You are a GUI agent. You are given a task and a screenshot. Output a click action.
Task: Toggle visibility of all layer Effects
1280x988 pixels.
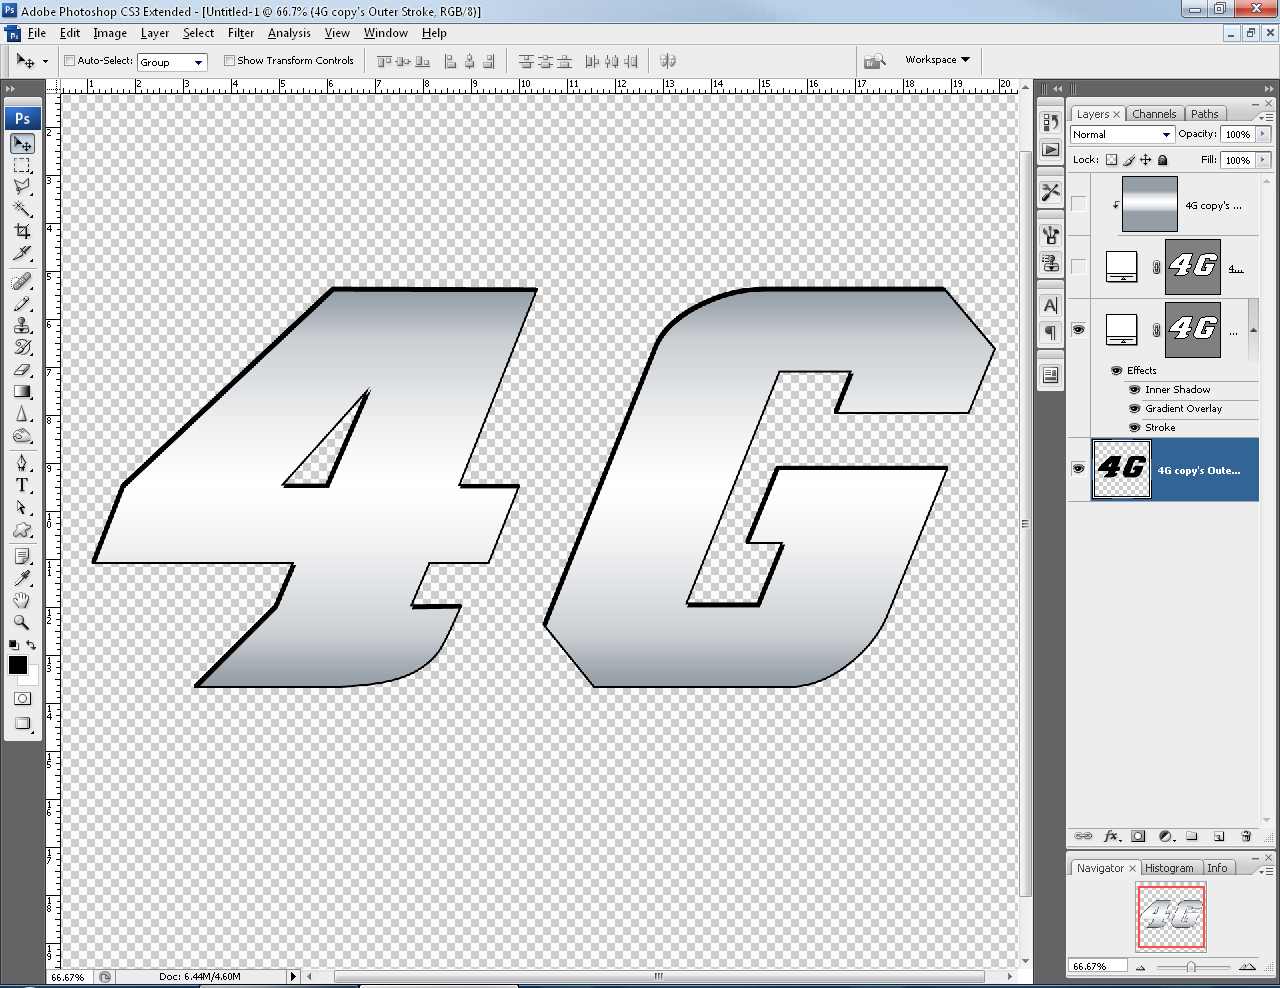1116,370
